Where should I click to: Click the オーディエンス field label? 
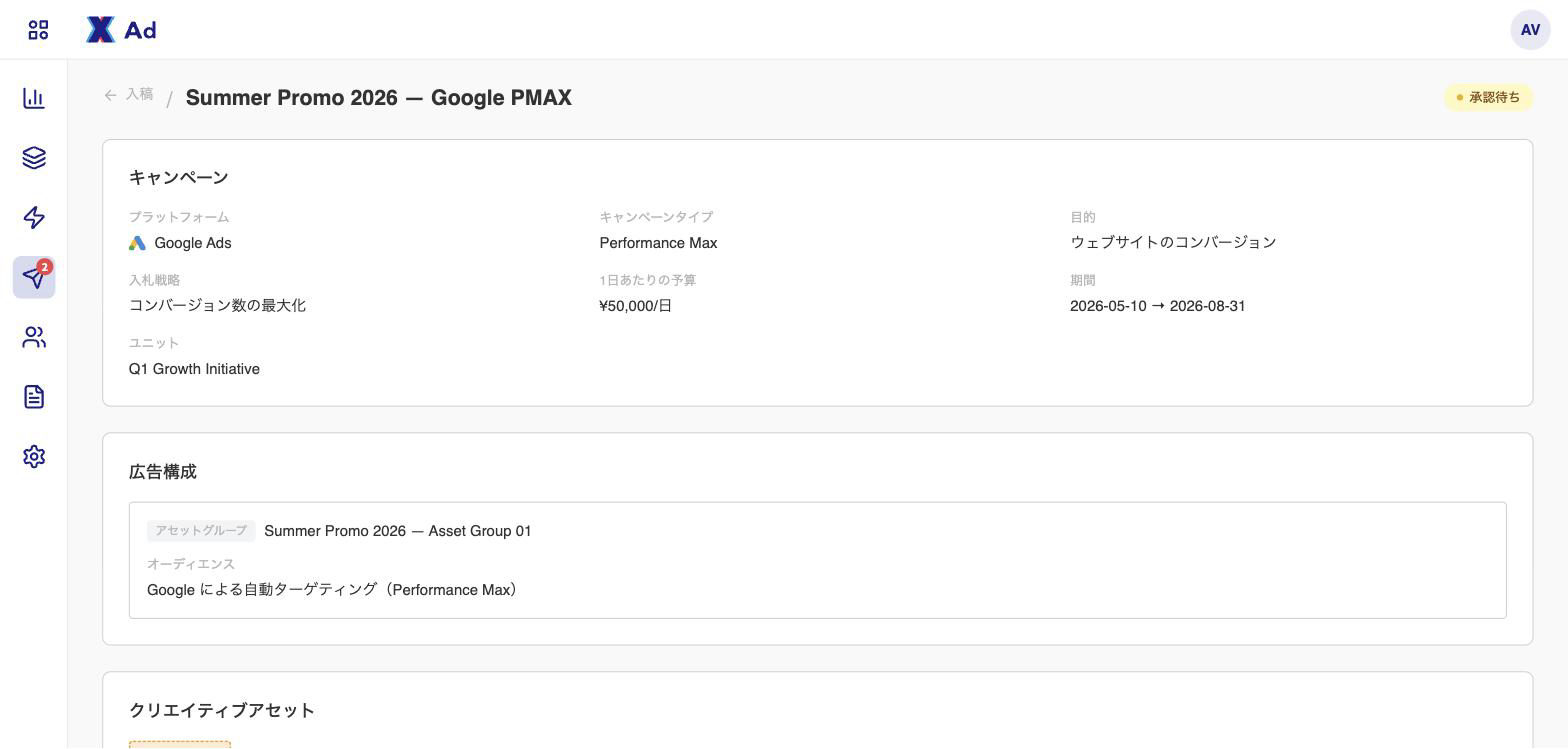191,564
